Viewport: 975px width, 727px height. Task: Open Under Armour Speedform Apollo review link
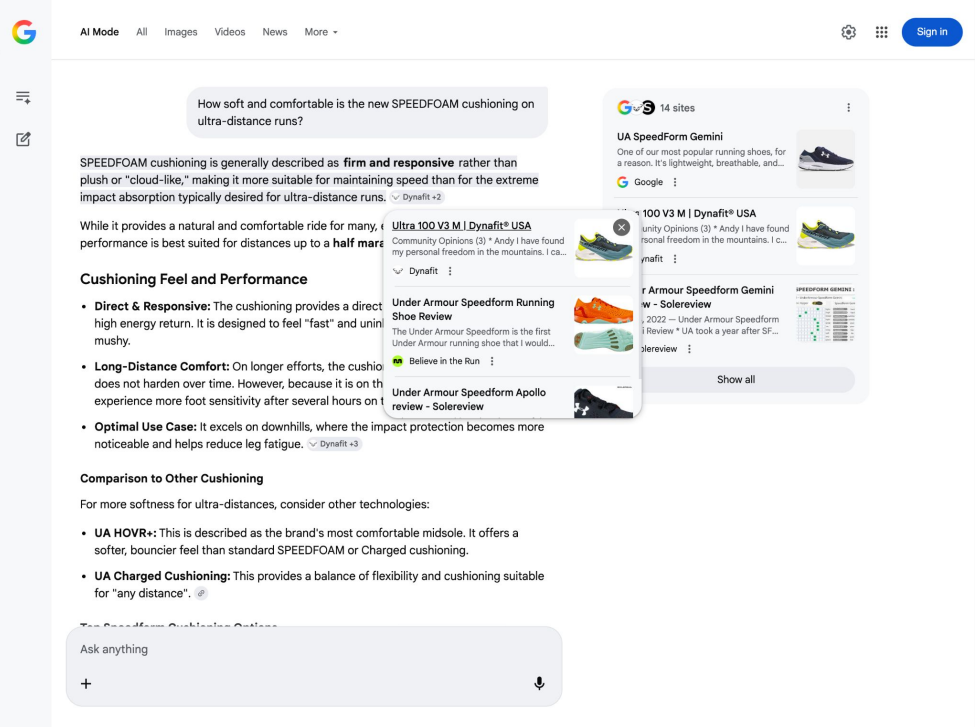click(x=469, y=399)
